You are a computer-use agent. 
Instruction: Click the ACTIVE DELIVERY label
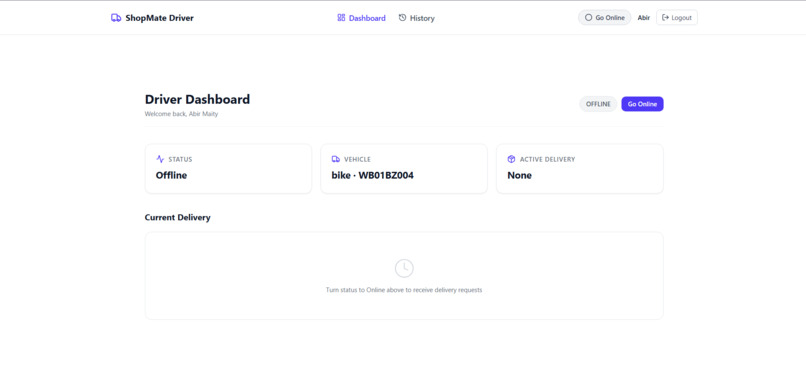coord(547,159)
